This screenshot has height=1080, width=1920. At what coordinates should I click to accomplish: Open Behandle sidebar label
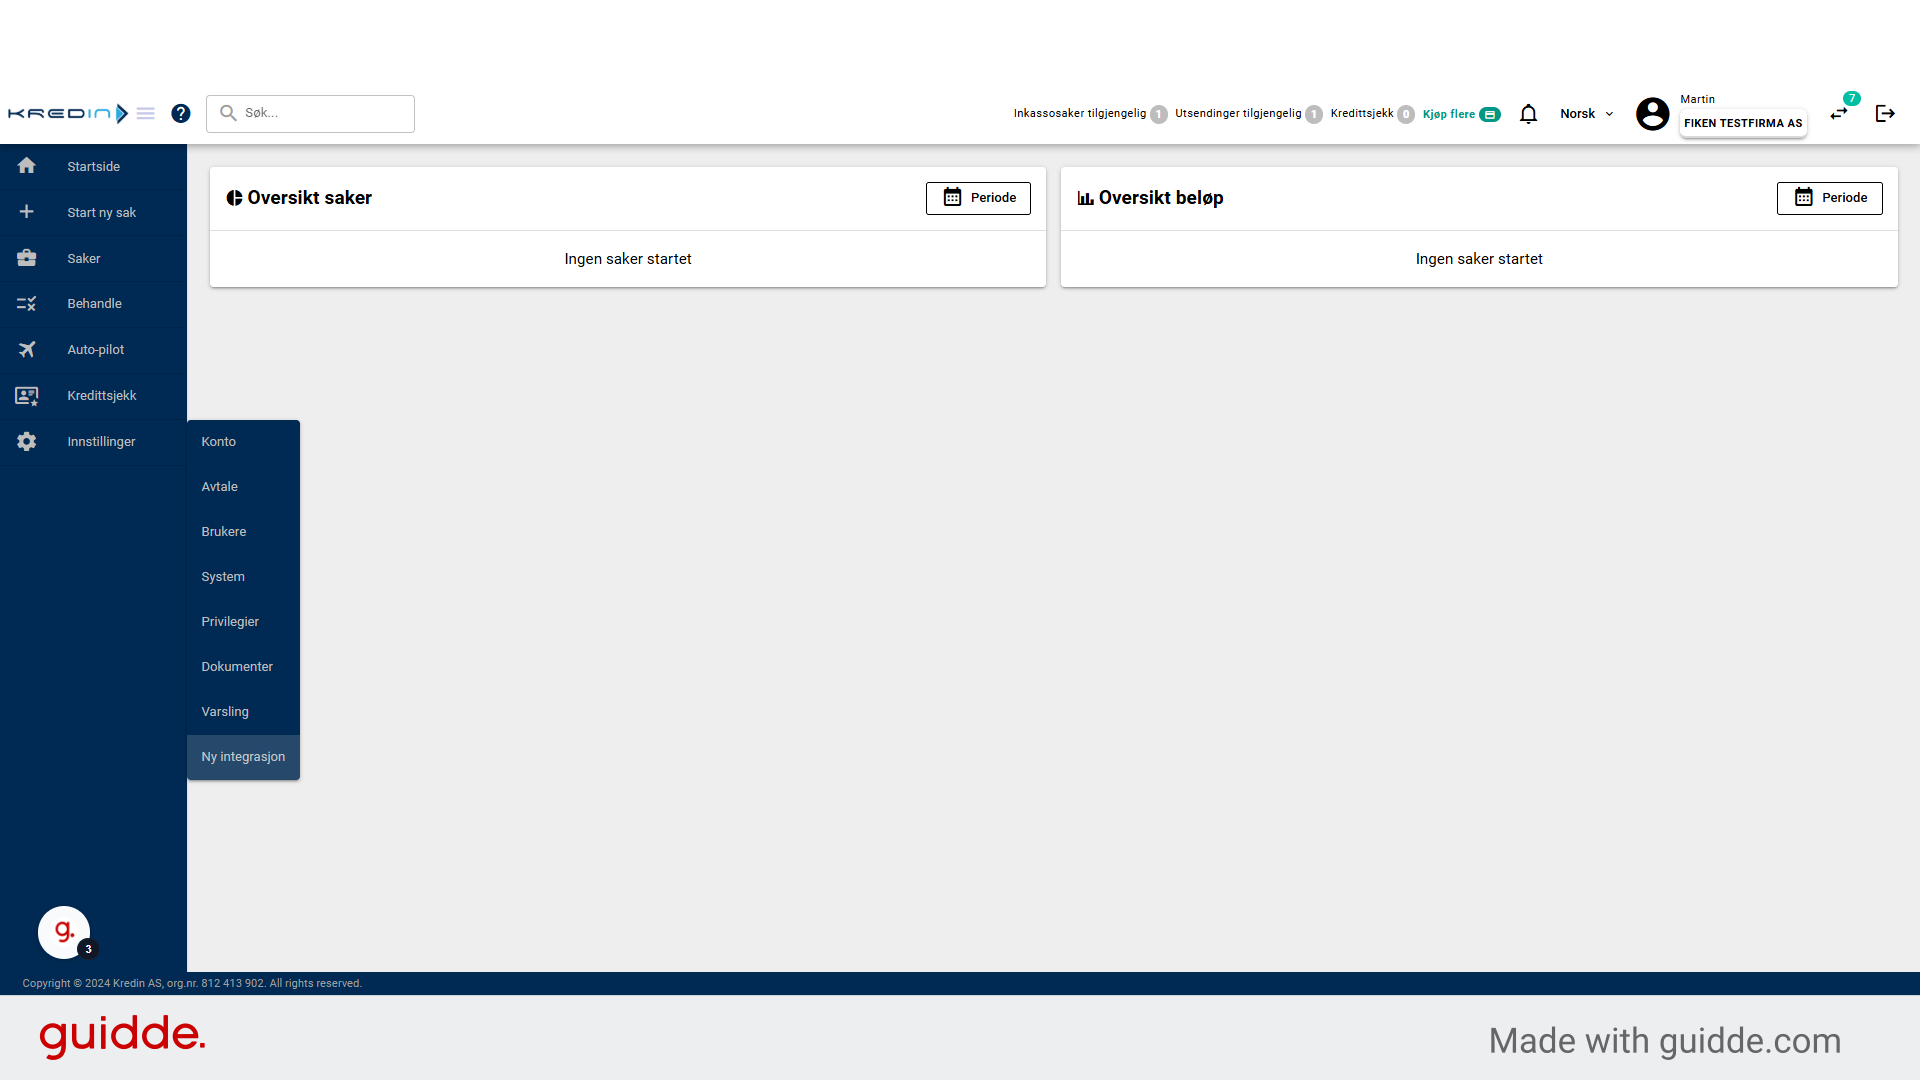(94, 304)
